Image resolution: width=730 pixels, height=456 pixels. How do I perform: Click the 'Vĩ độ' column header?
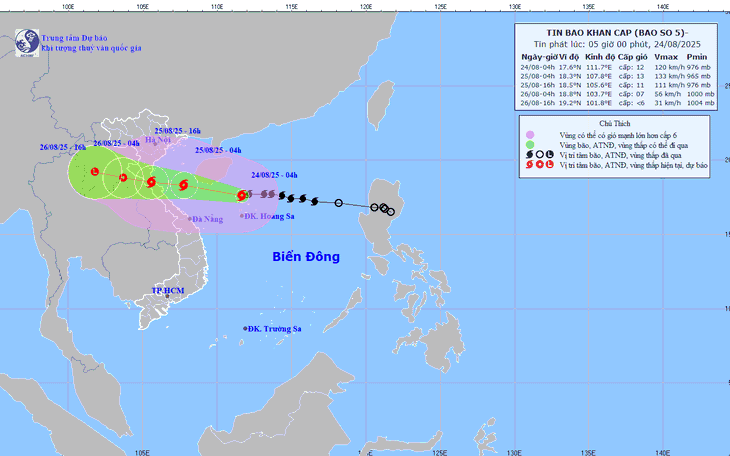click(x=569, y=57)
